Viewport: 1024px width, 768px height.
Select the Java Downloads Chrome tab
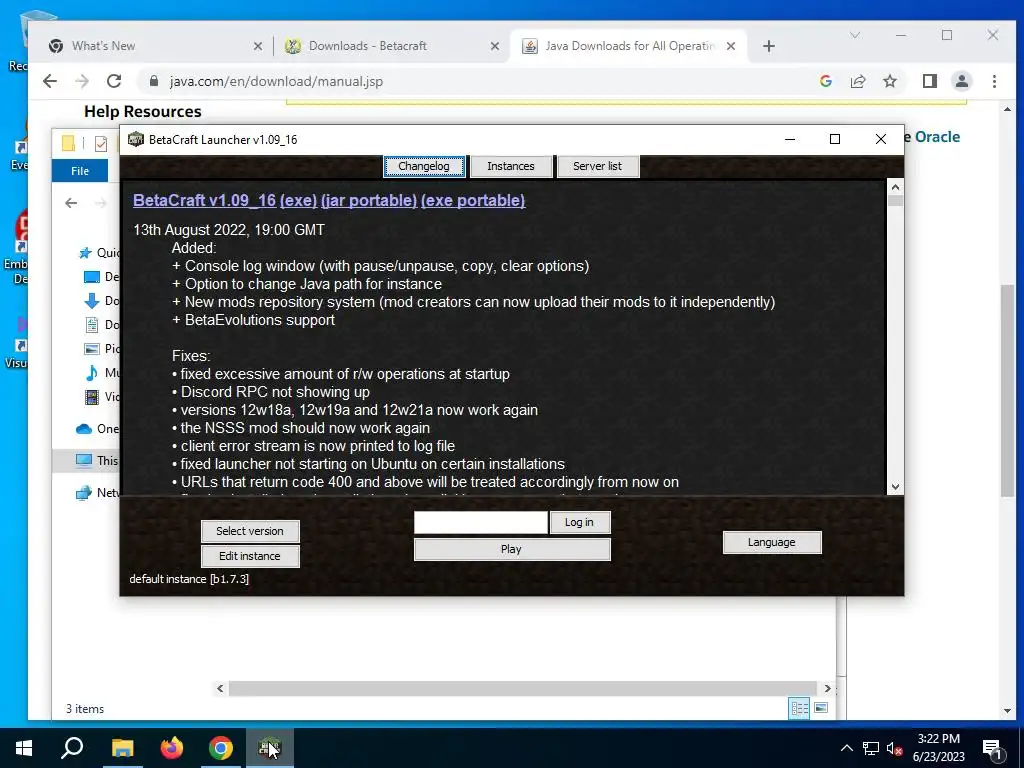[x=630, y=46]
